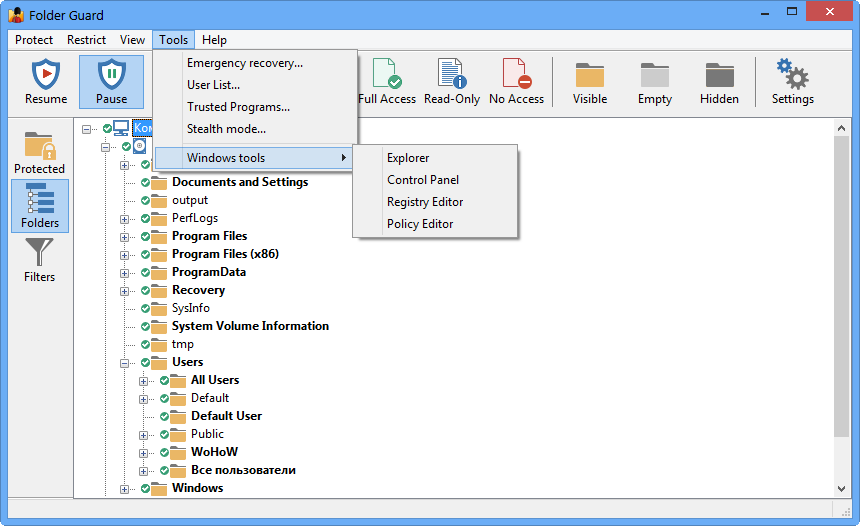The height and width of the screenshot is (526, 860).
Task: Expand the All Users folder node
Action: tap(143, 381)
